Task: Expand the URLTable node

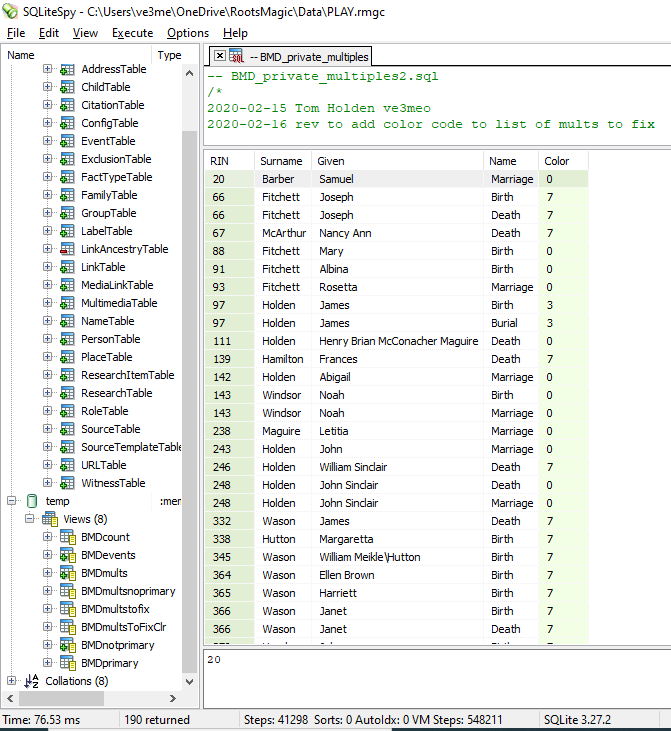Action: click(48, 465)
